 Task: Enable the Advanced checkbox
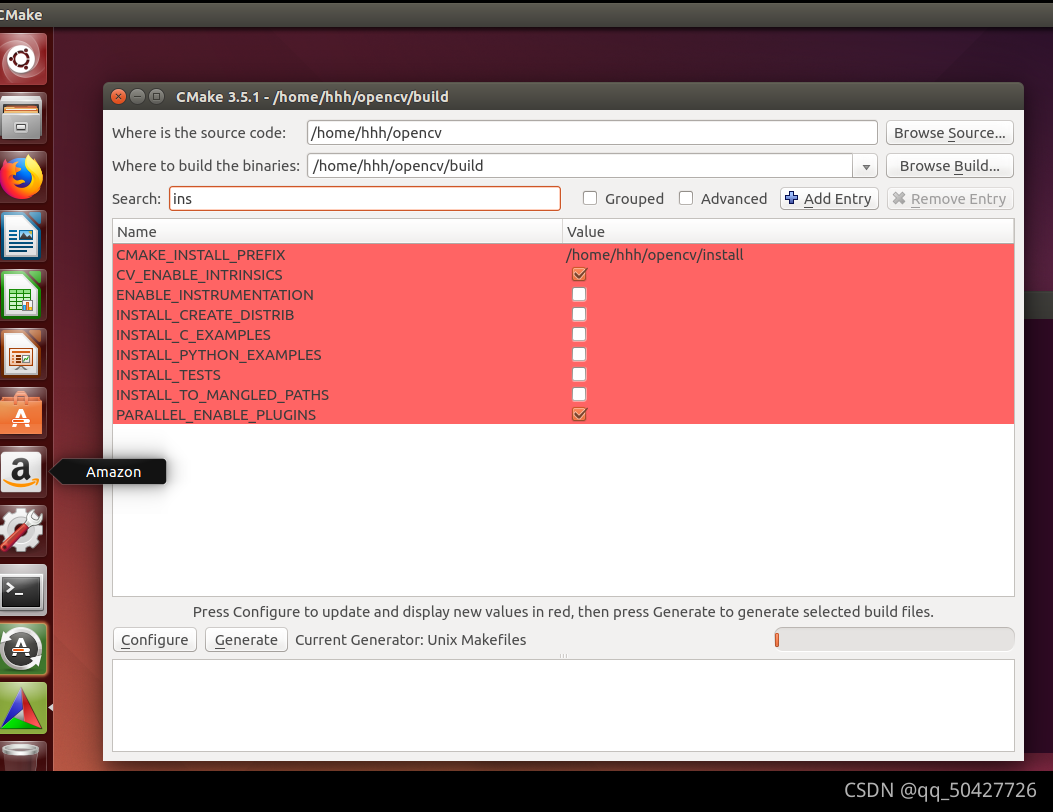686,198
